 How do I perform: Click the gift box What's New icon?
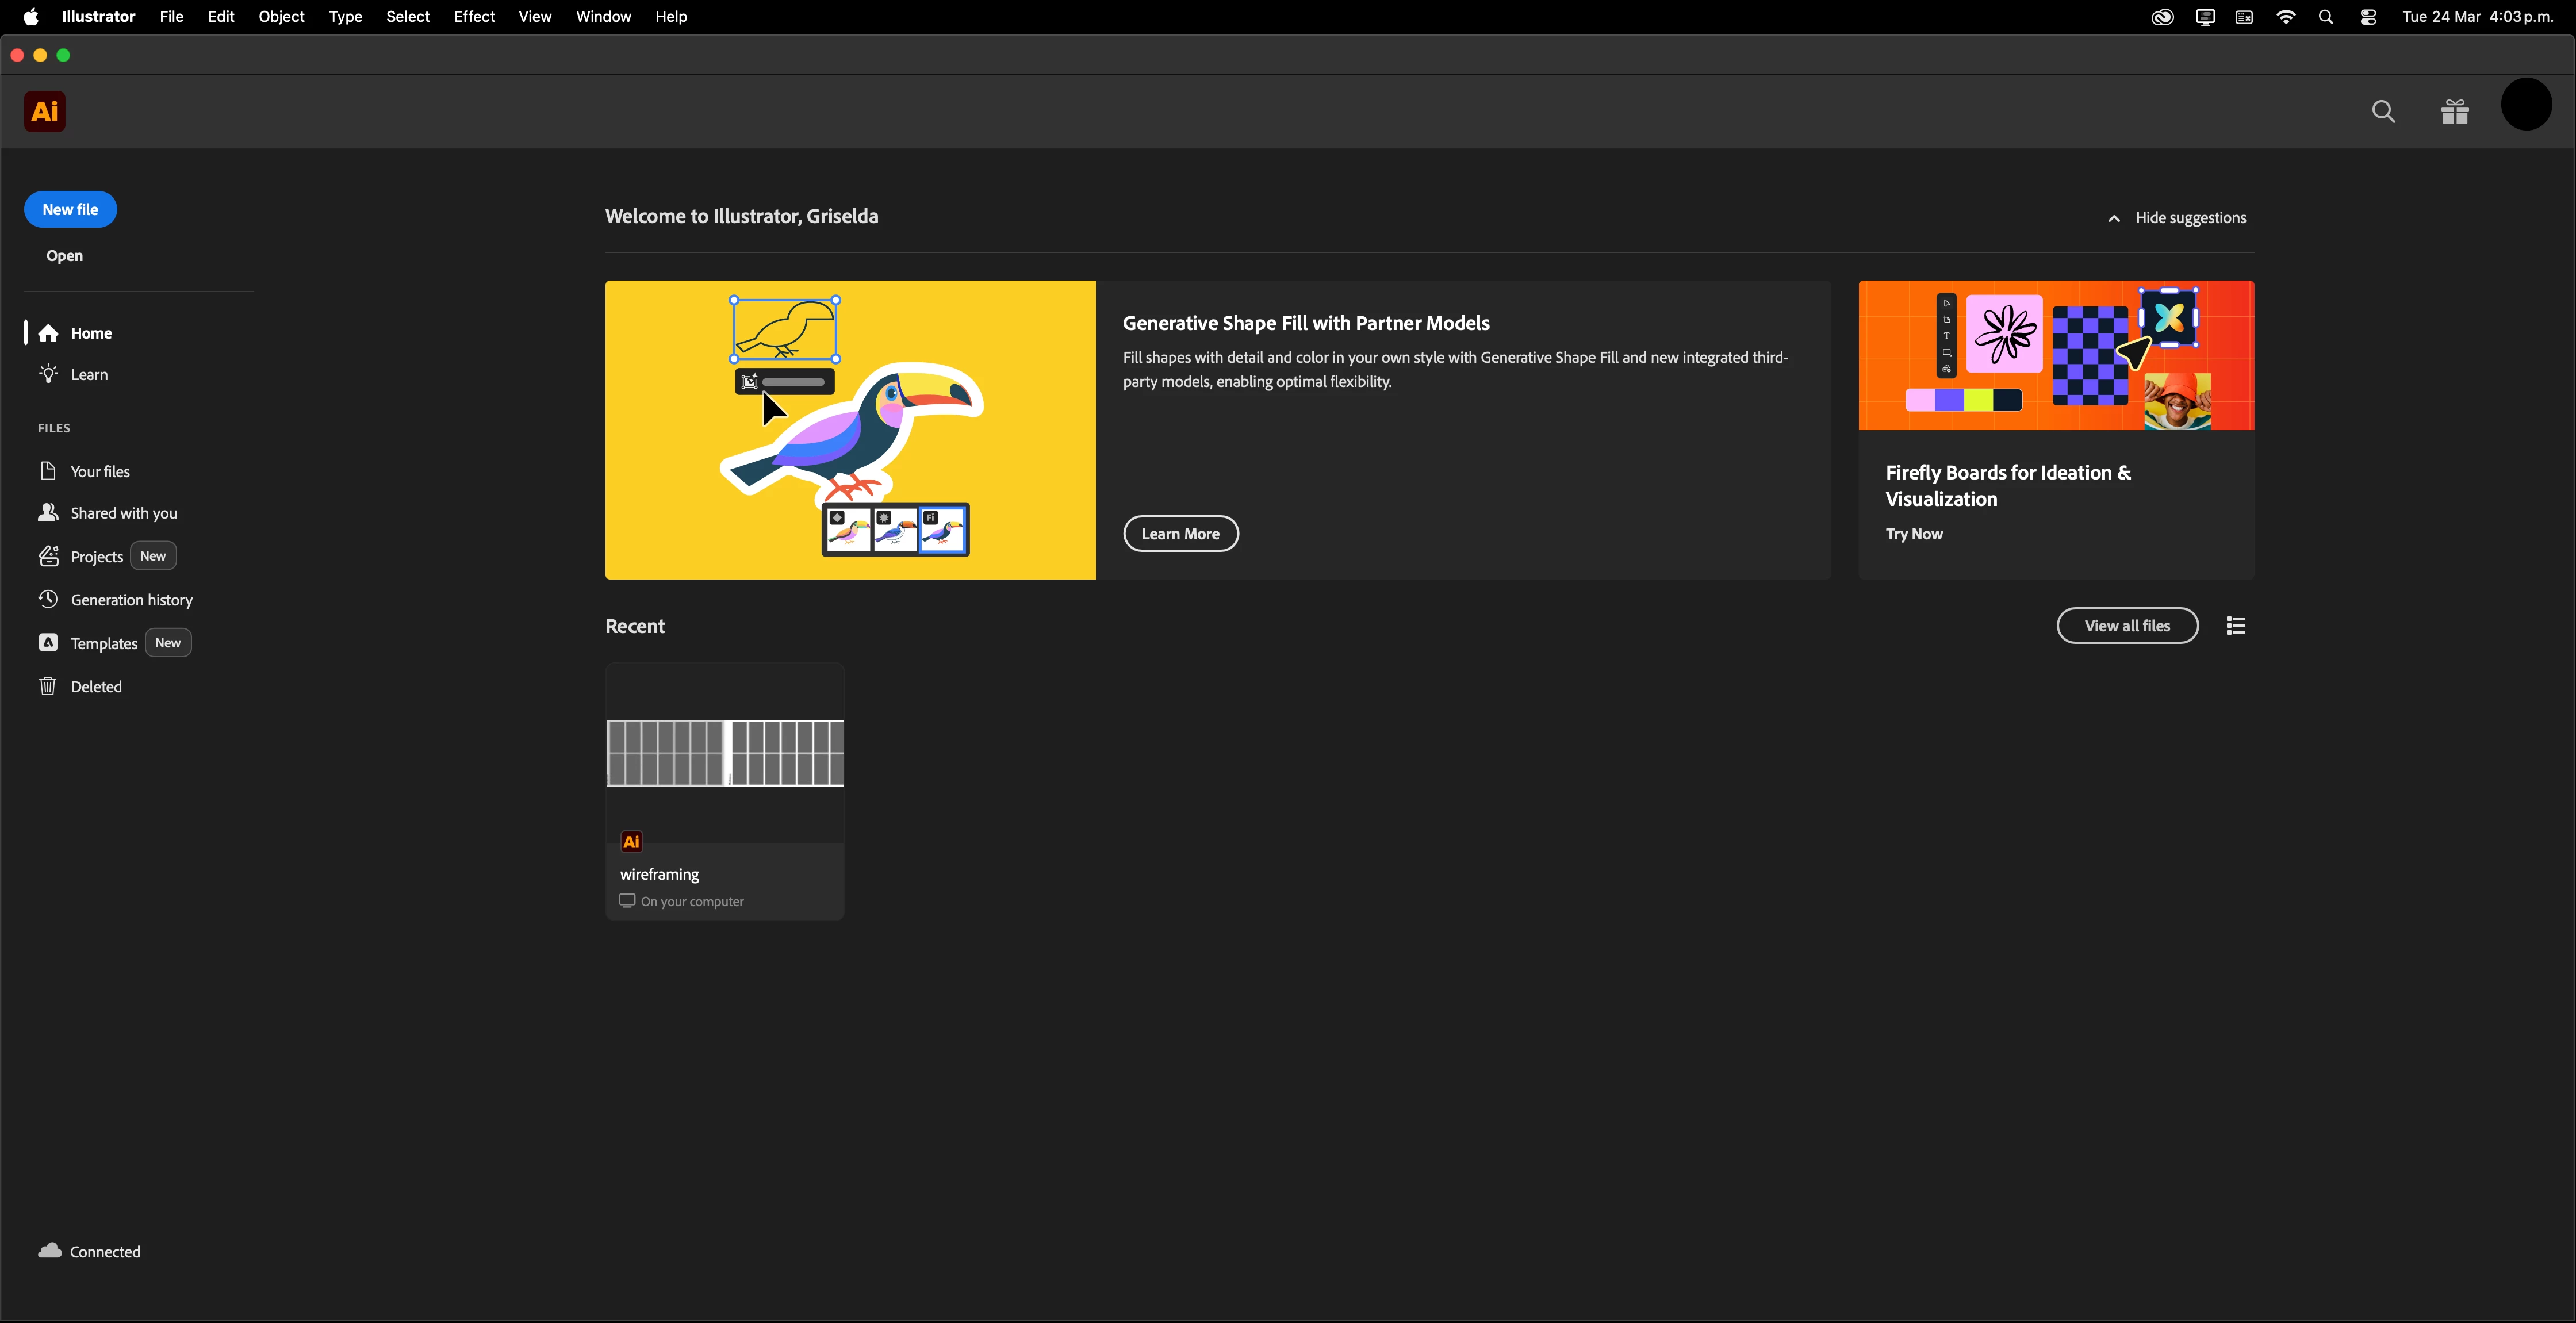[2454, 111]
